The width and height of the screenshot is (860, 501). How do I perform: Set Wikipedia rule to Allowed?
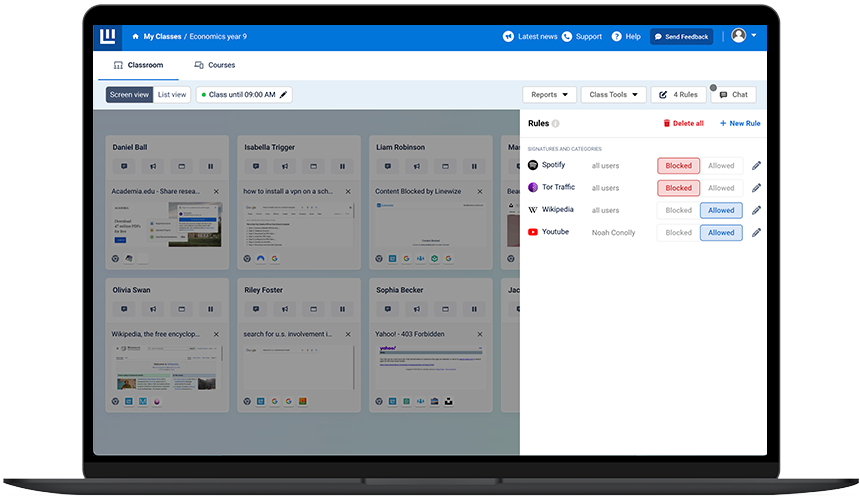pyautogui.click(x=721, y=210)
